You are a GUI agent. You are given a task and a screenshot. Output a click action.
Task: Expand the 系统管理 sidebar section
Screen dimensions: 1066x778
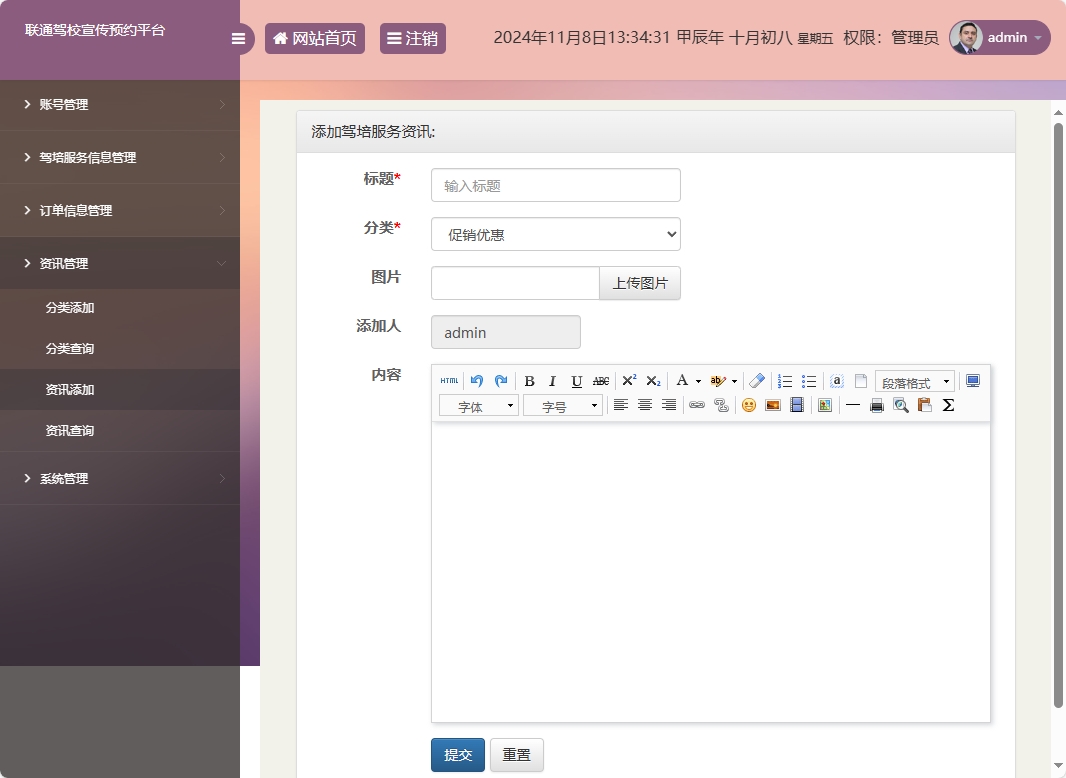[x=63, y=478]
